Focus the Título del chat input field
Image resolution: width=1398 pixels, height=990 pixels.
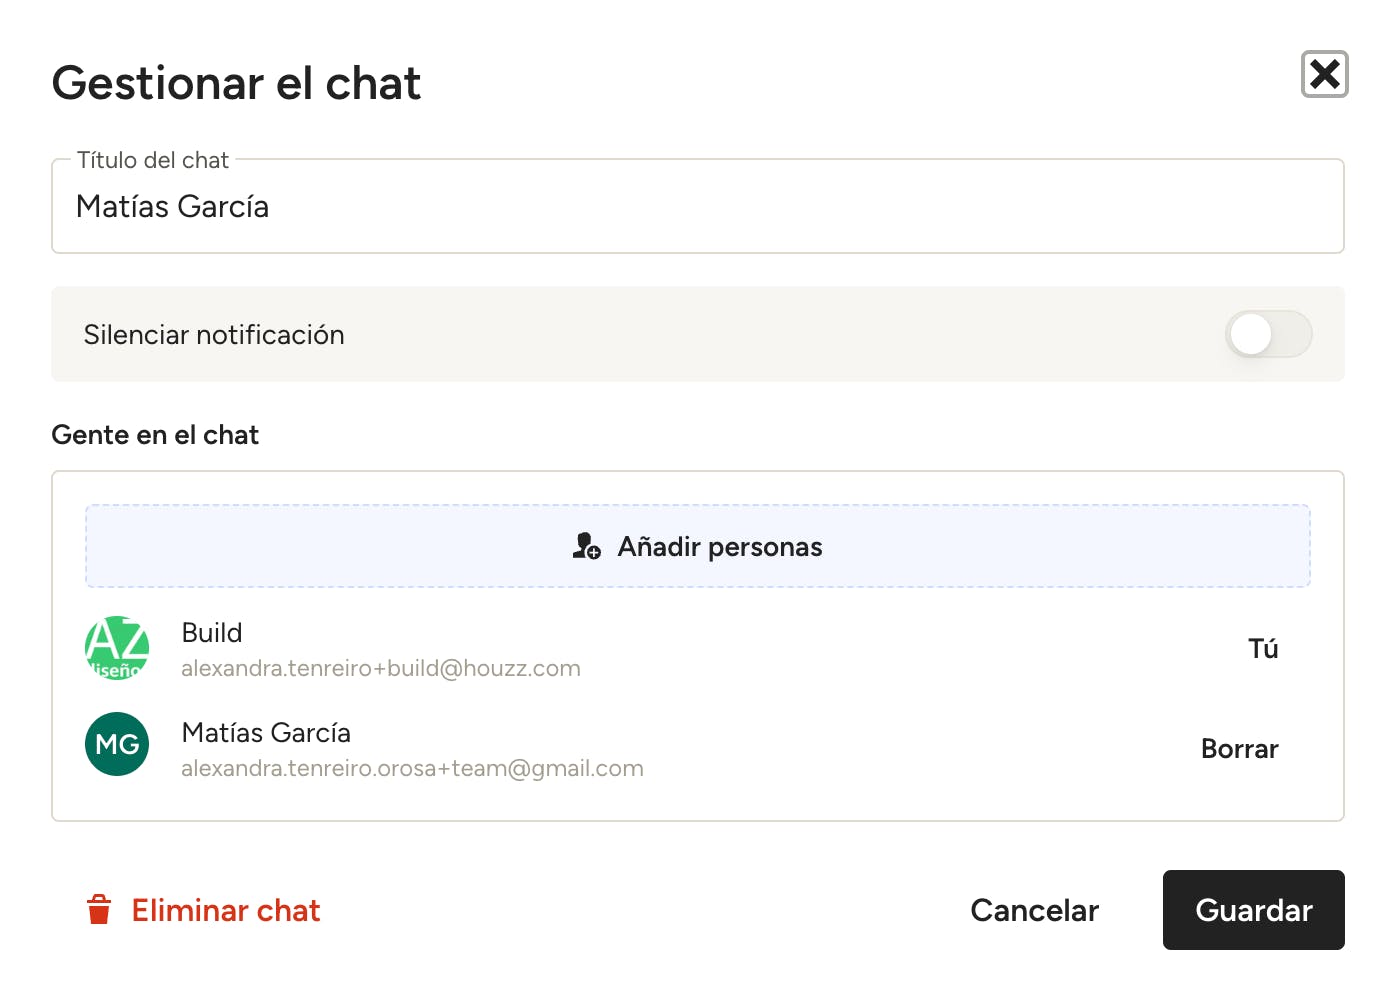coord(697,208)
